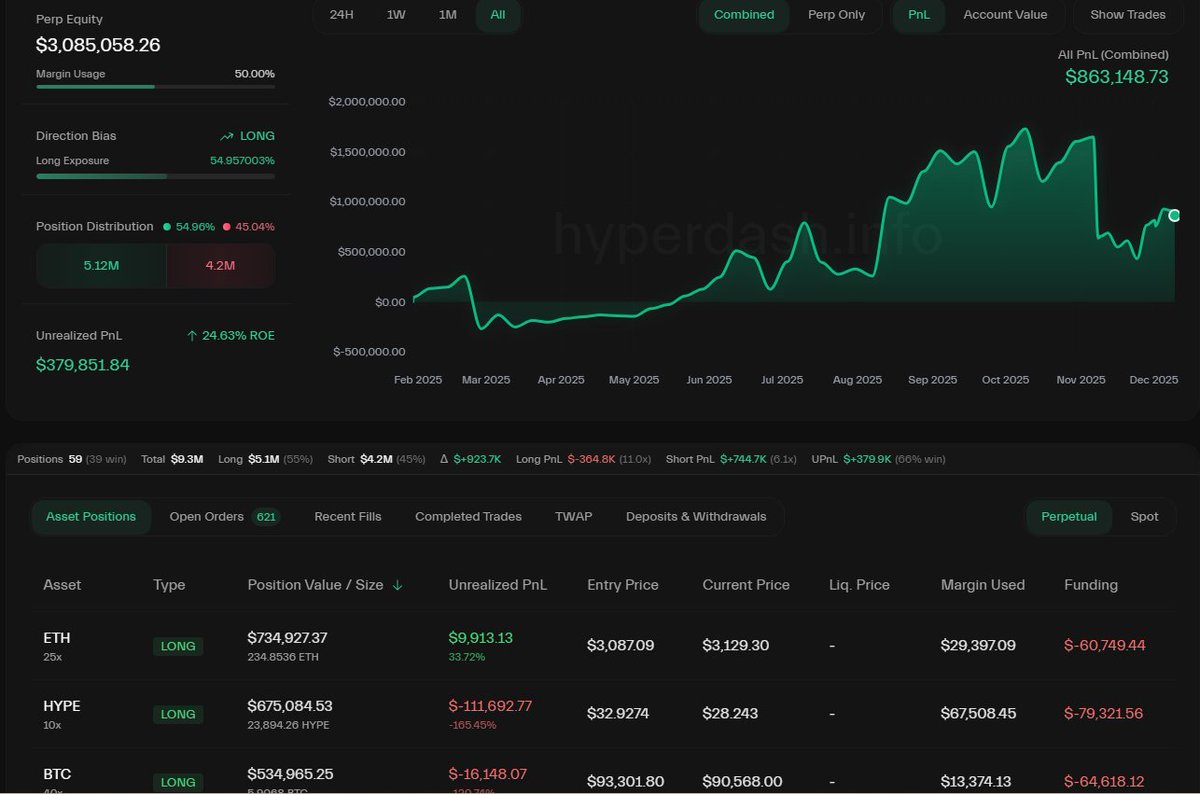Switch chart to Perp Only
1200x794 pixels.
tap(837, 15)
